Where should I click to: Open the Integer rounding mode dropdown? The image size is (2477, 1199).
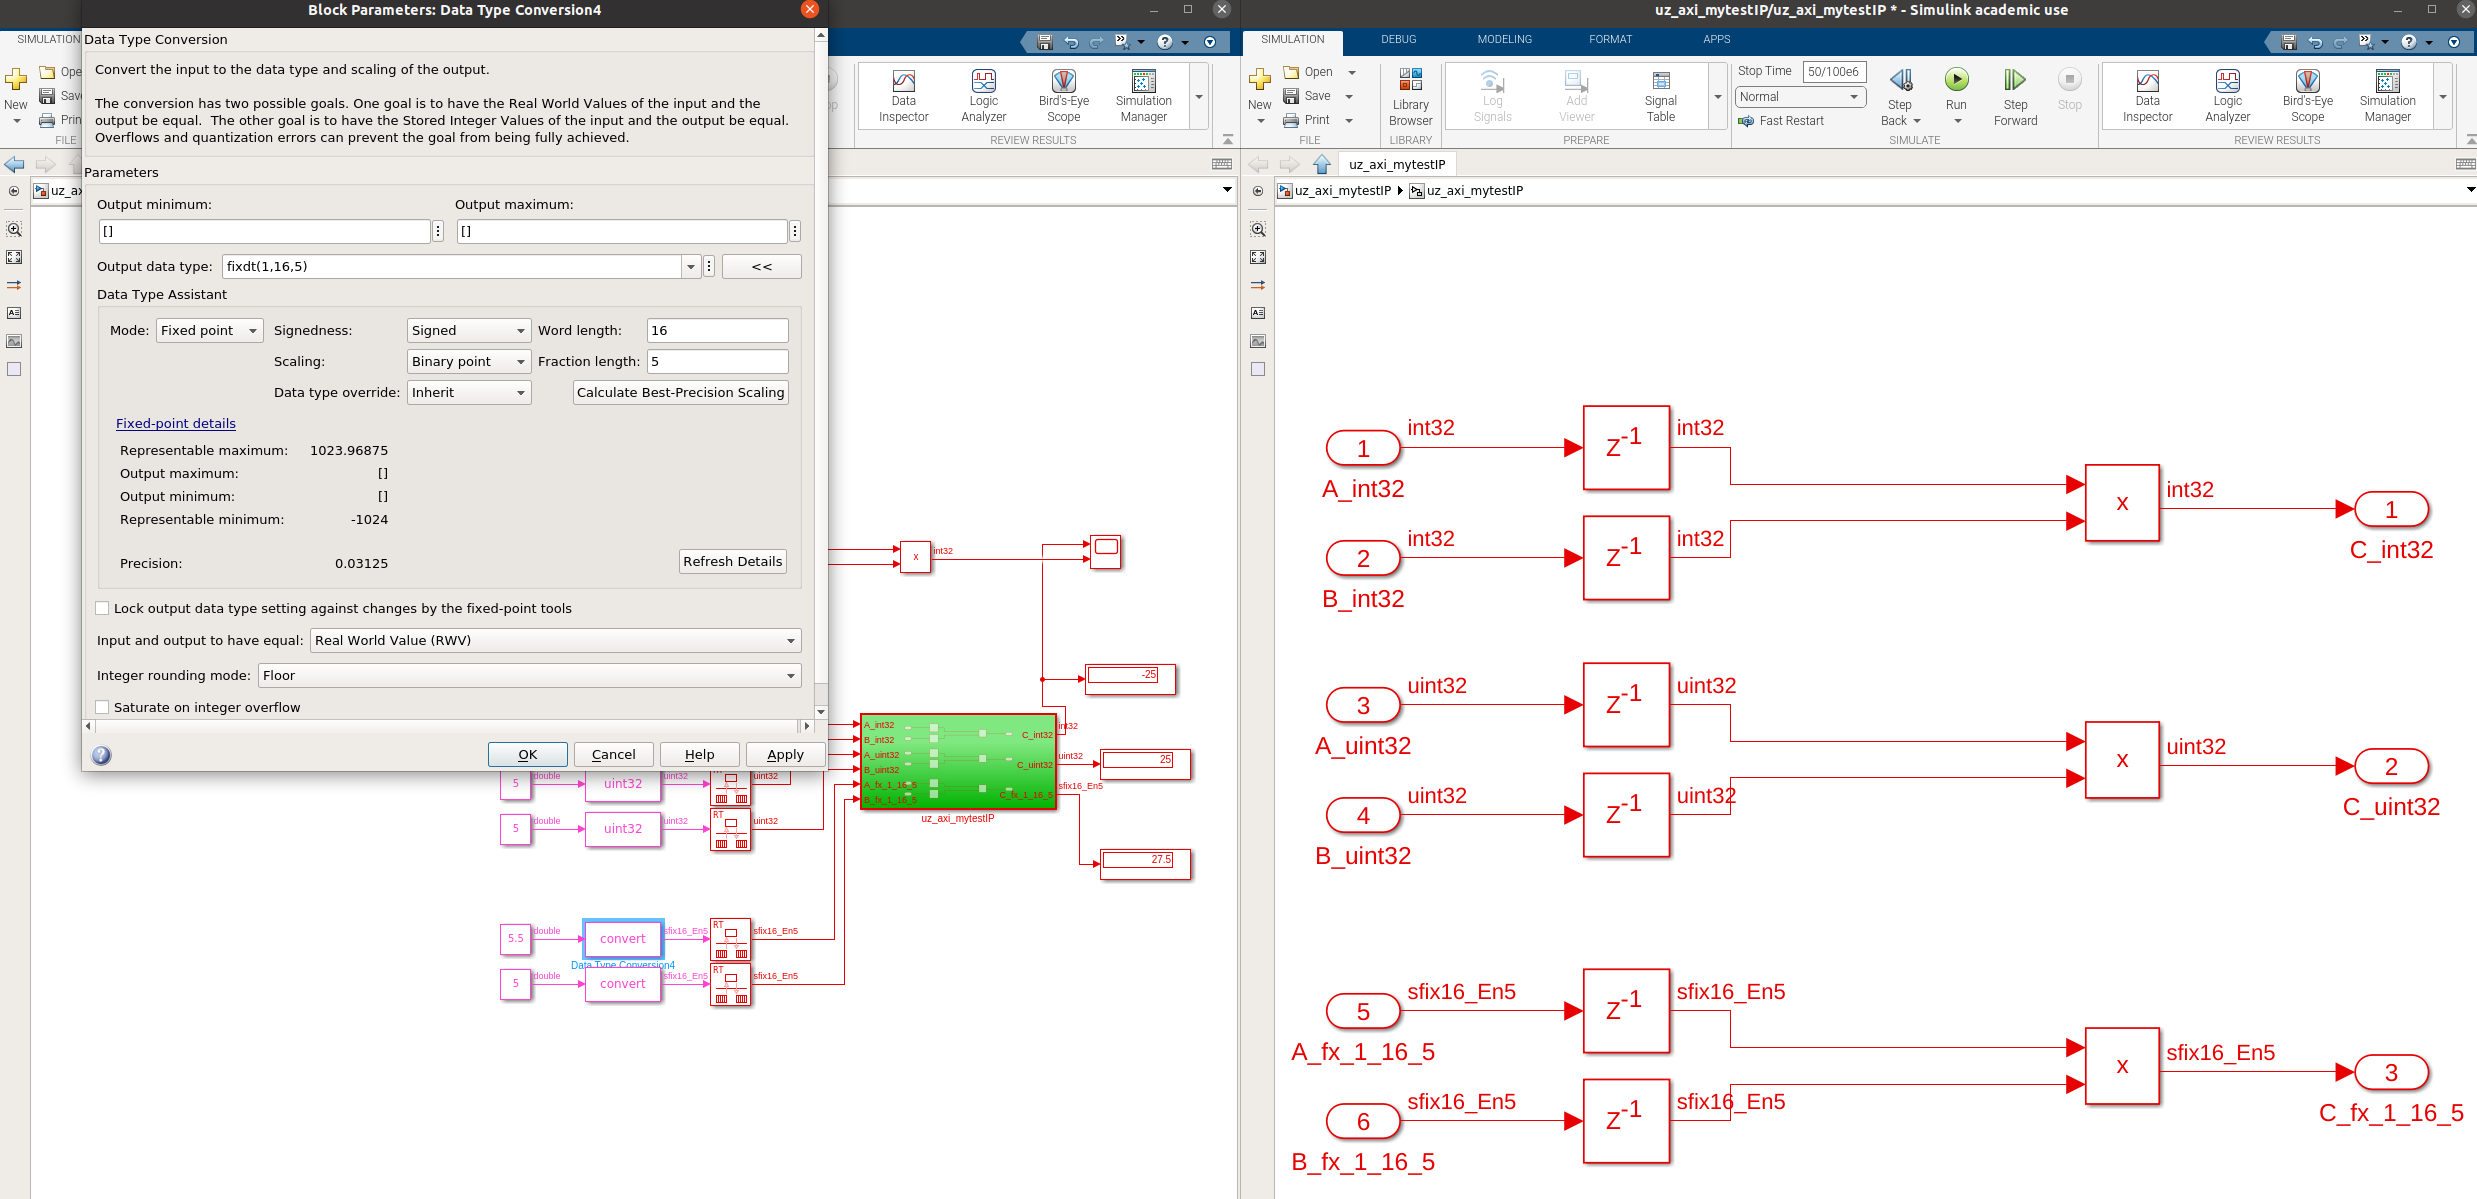point(529,676)
